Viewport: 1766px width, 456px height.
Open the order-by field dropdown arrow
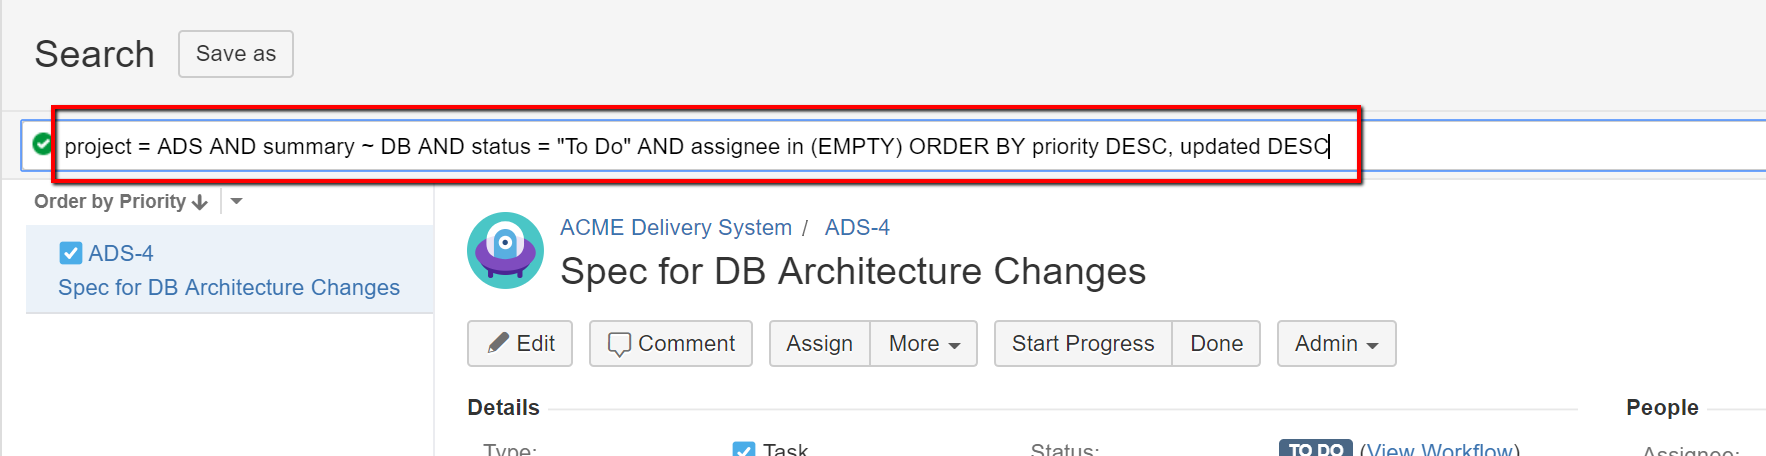[x=236, y=201]
